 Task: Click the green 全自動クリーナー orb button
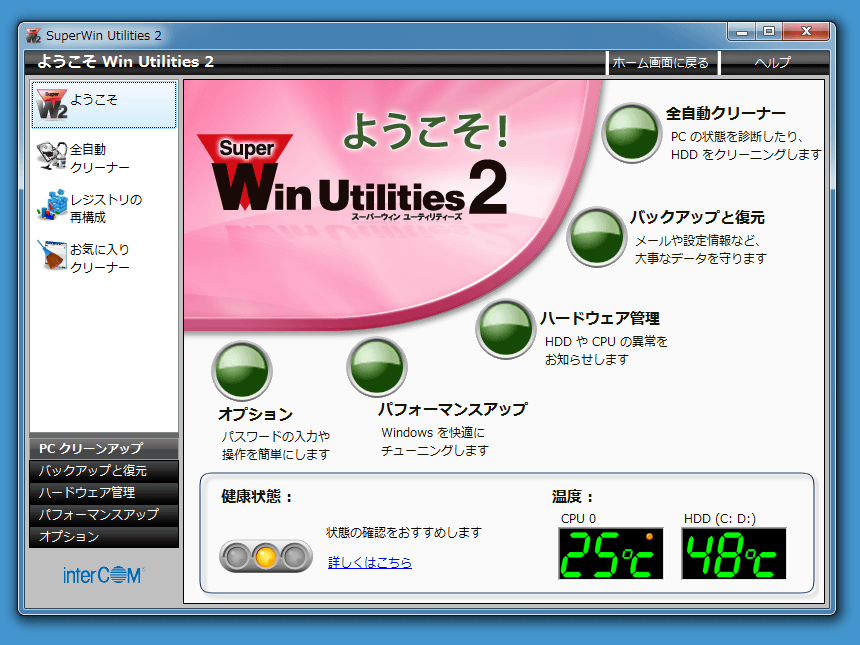coord(631,133)
